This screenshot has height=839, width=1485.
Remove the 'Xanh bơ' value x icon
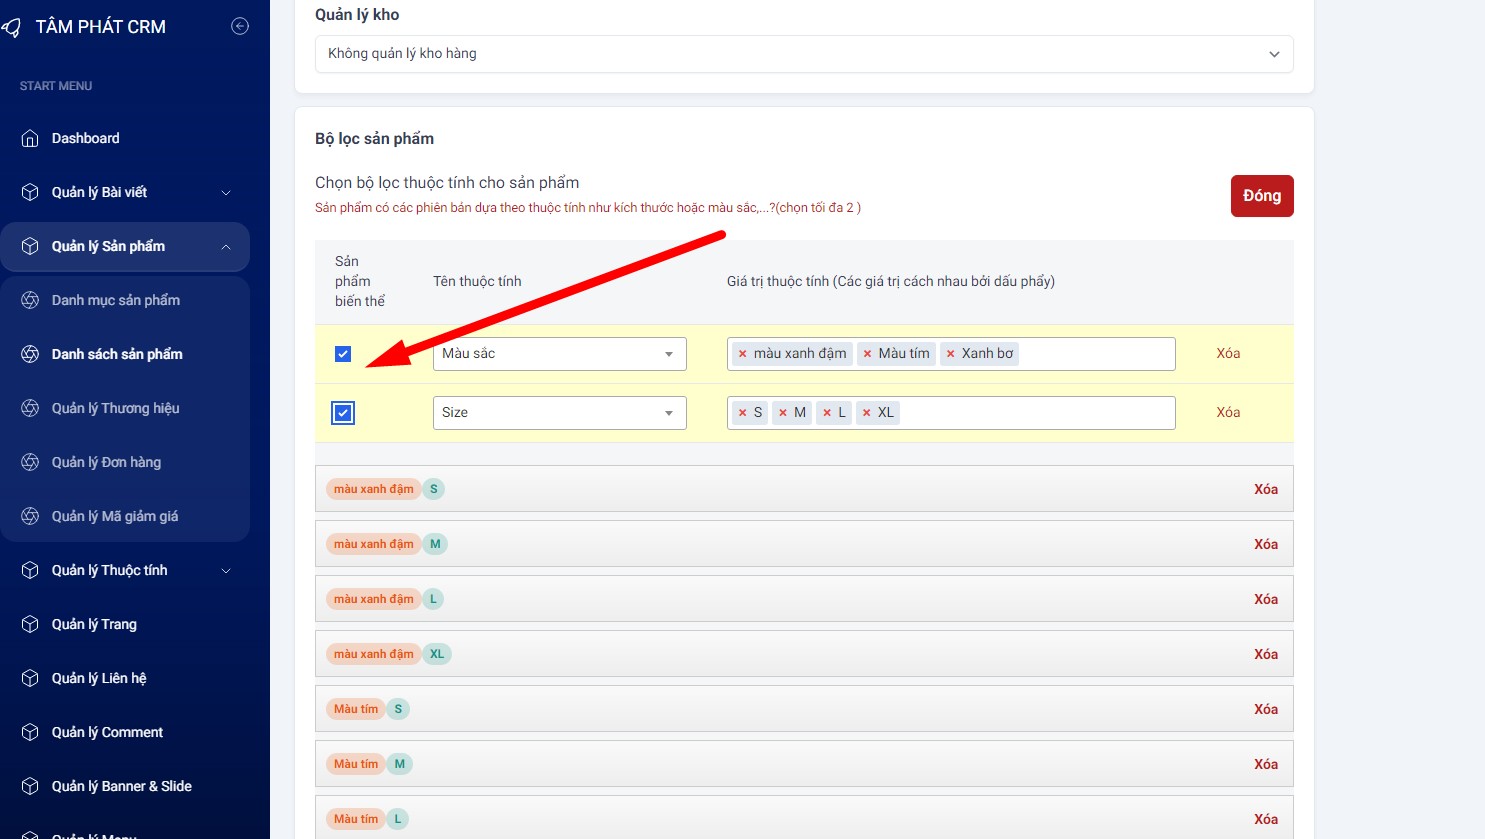[x=950, y=354]
